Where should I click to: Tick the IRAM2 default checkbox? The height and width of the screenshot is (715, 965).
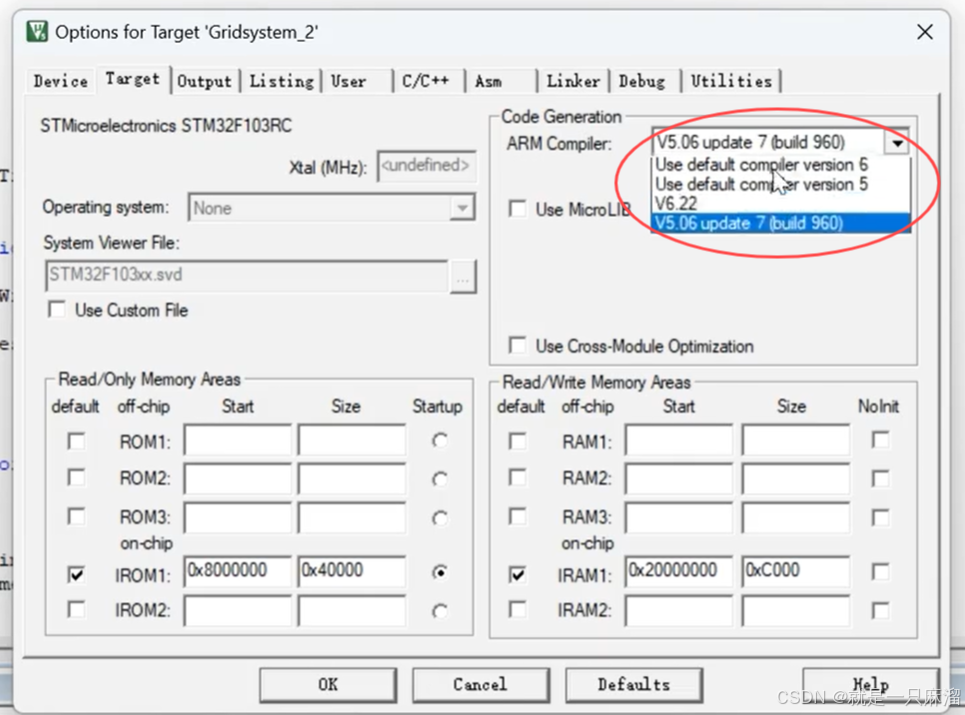tap(518, 609)
